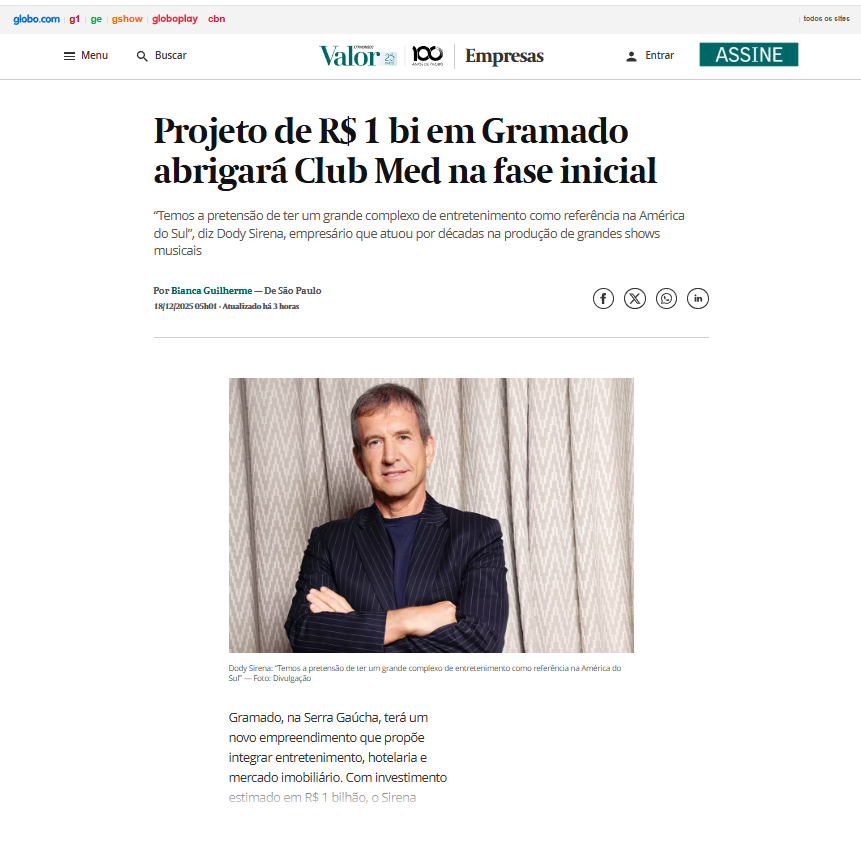This screenshot has width=861, height=846.
Task: Open the hamburger Menu icon
Action: click(x=69, y=56)
